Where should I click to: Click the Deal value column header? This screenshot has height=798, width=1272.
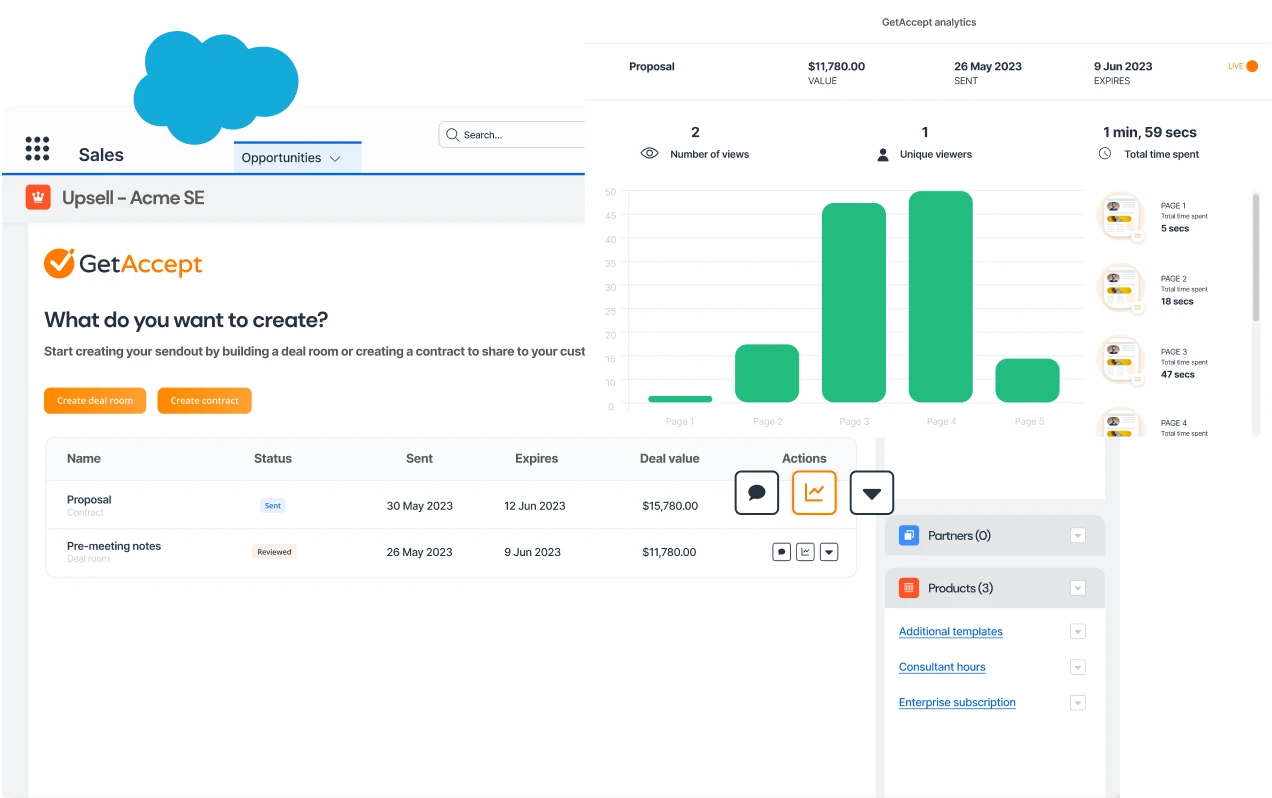670,459
